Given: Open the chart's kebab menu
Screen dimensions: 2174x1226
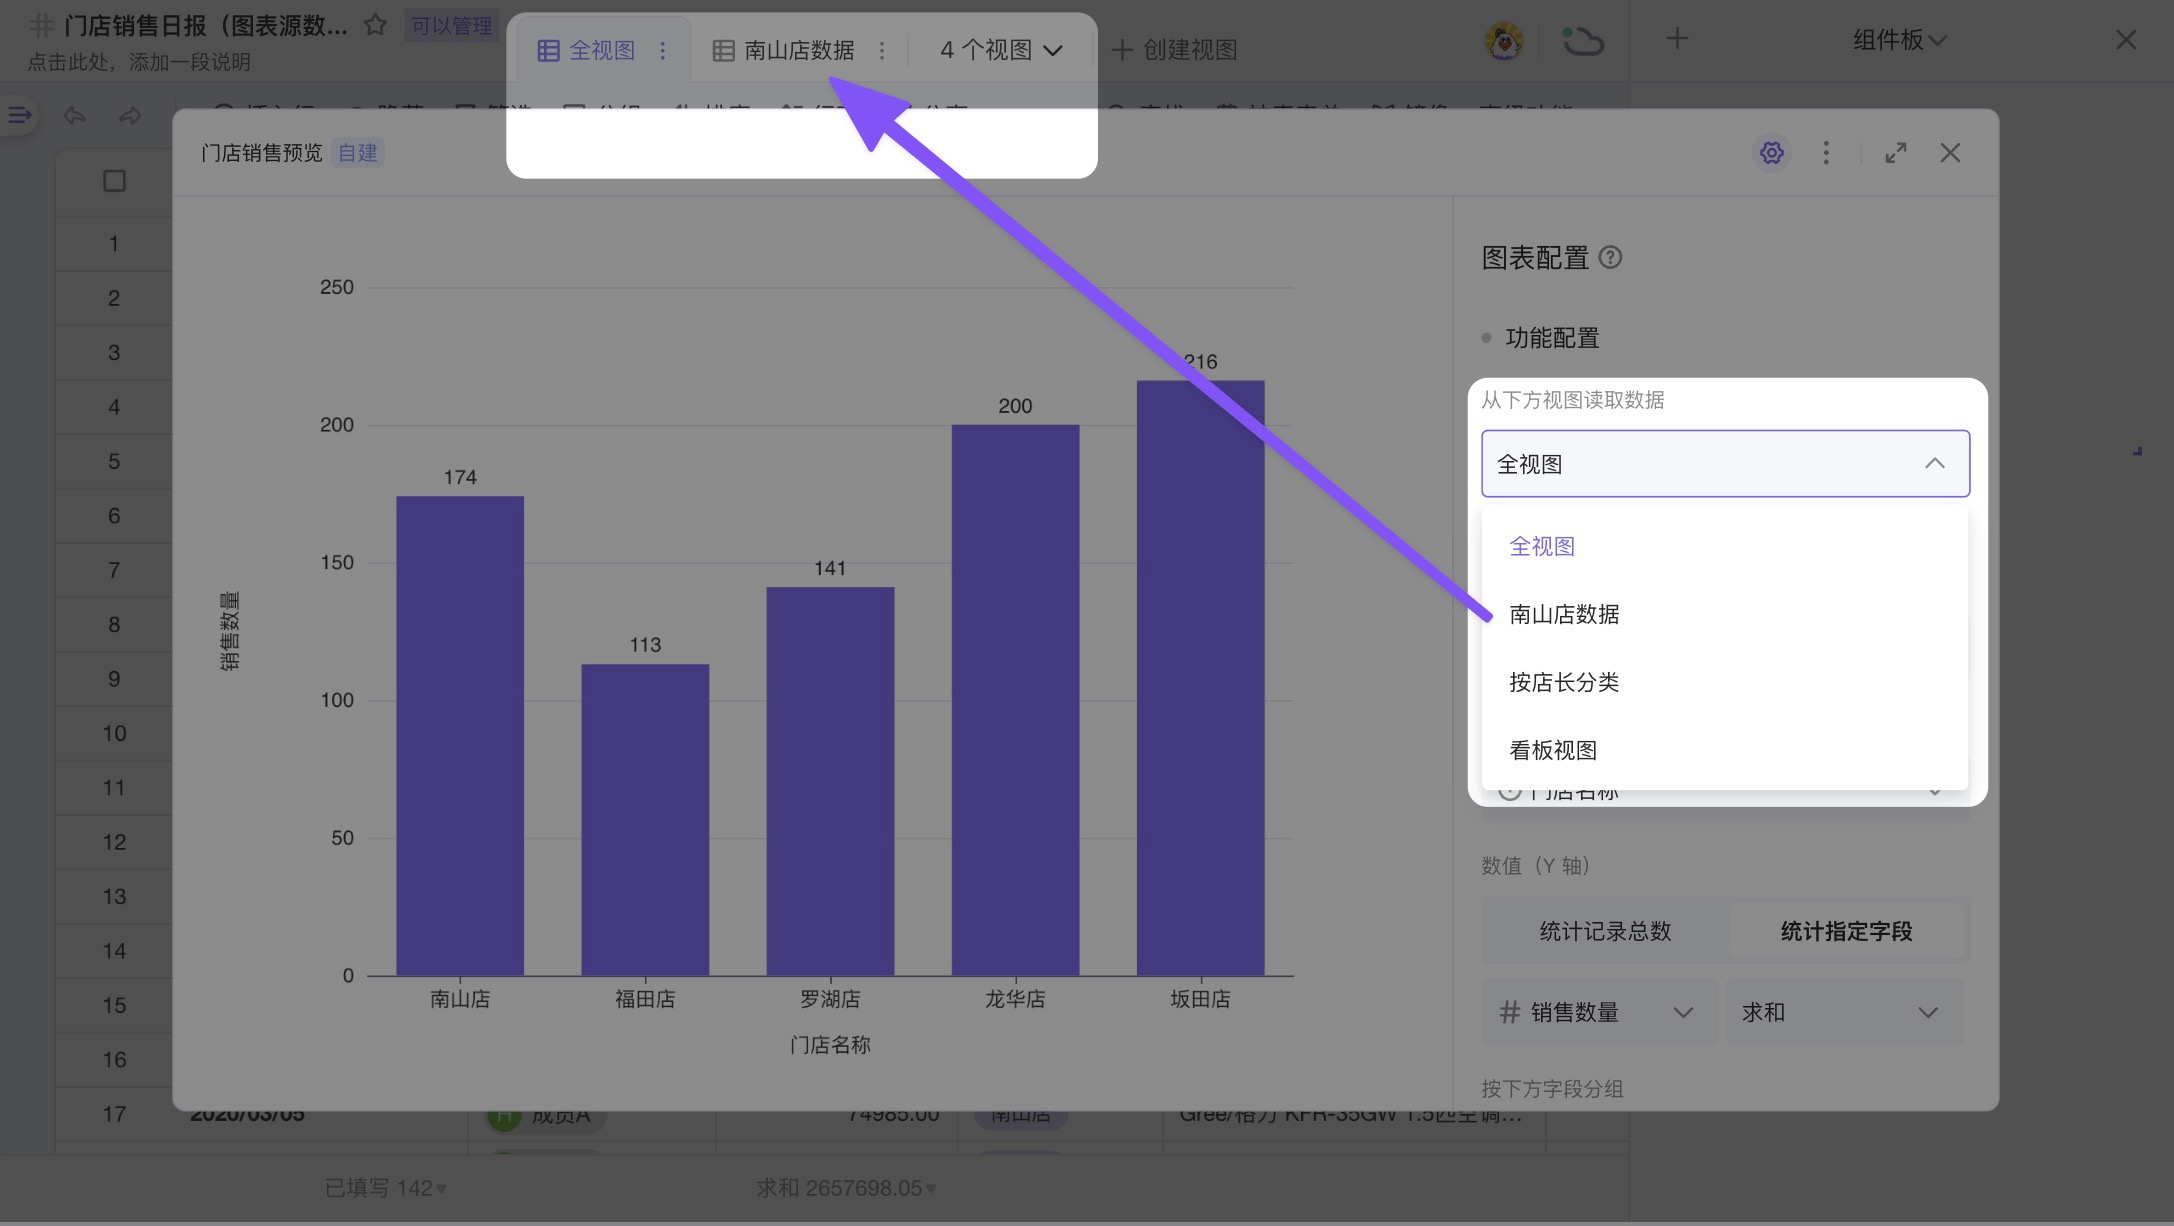Looking at the screenshot, I should (1826, 152).
